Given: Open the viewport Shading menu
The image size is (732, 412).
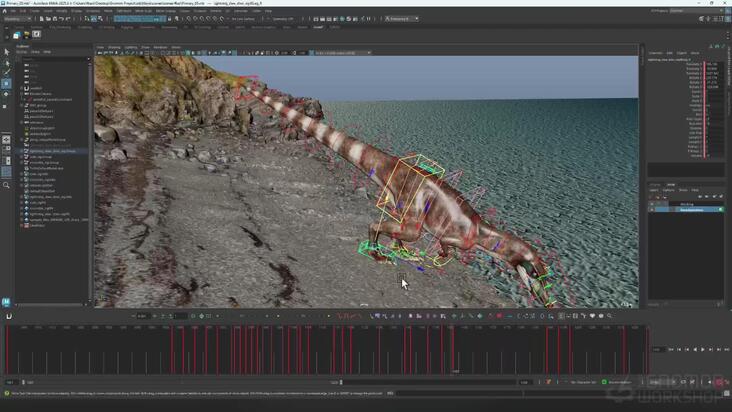Looking at the screenshot, I should (114, 47).
